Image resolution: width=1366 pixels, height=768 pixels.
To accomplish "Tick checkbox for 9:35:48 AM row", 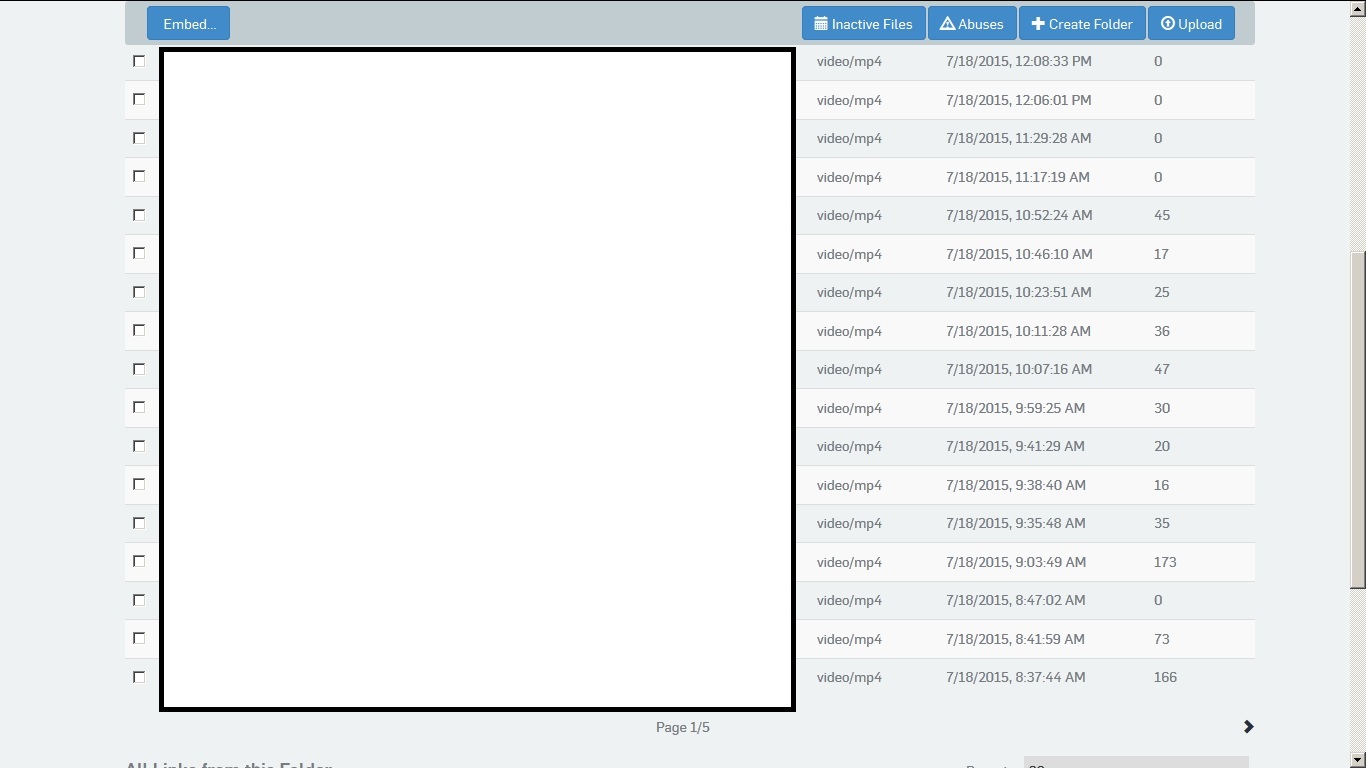I will coord(139,523).
